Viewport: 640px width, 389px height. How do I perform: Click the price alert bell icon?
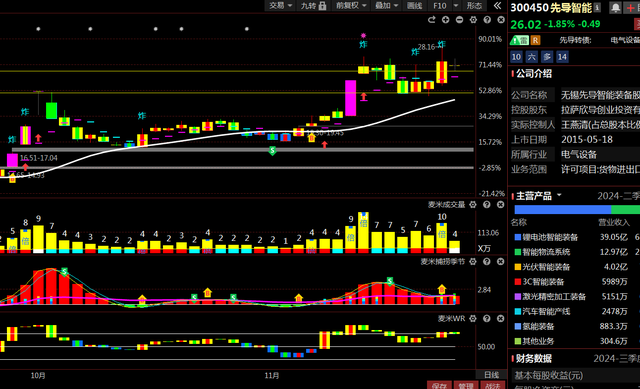616,7
